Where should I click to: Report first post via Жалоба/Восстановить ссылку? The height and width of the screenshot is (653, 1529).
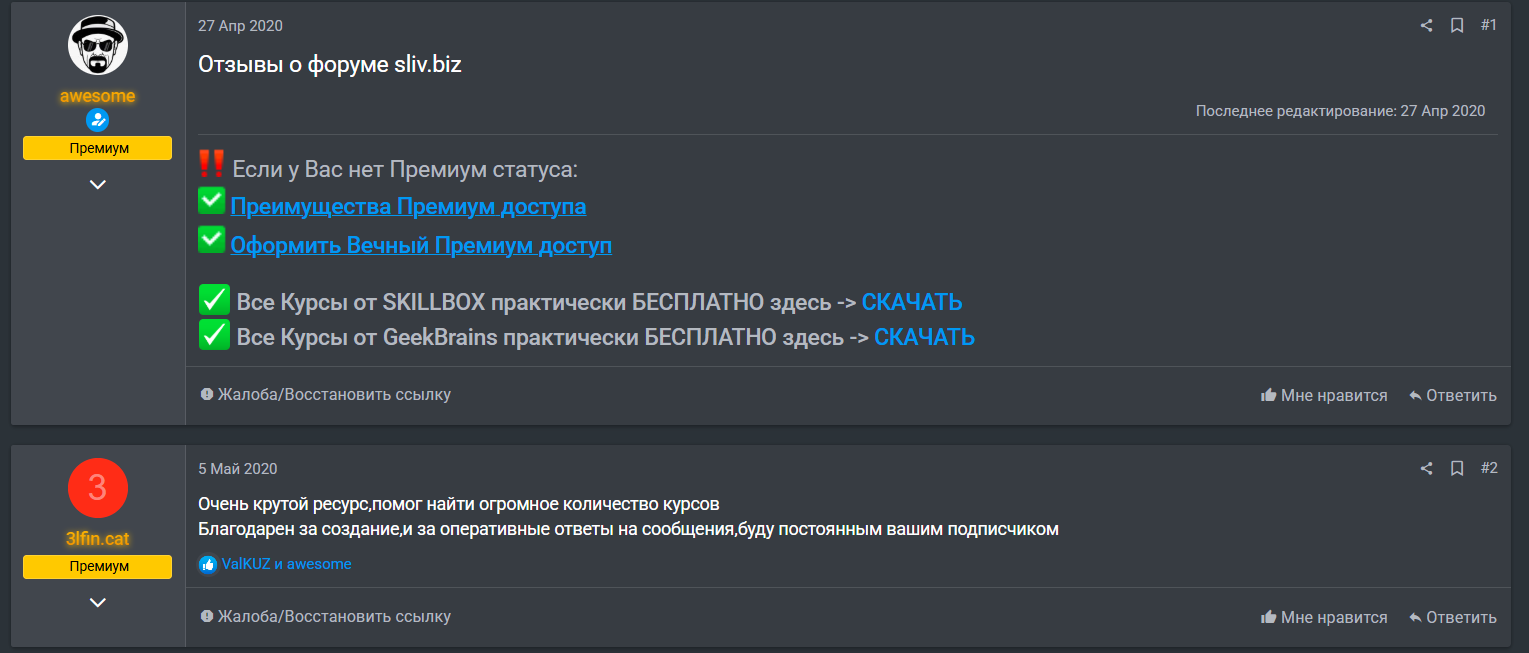coord(325,394)
